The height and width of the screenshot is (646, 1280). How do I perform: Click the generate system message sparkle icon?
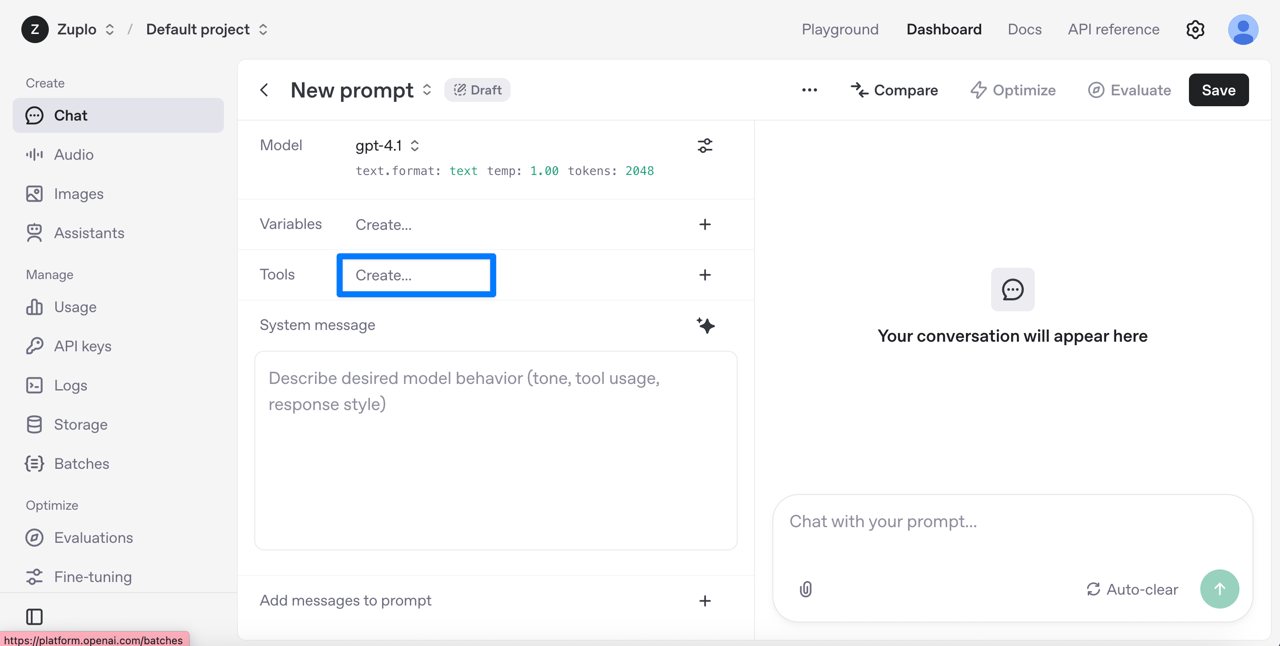[705, 325]
